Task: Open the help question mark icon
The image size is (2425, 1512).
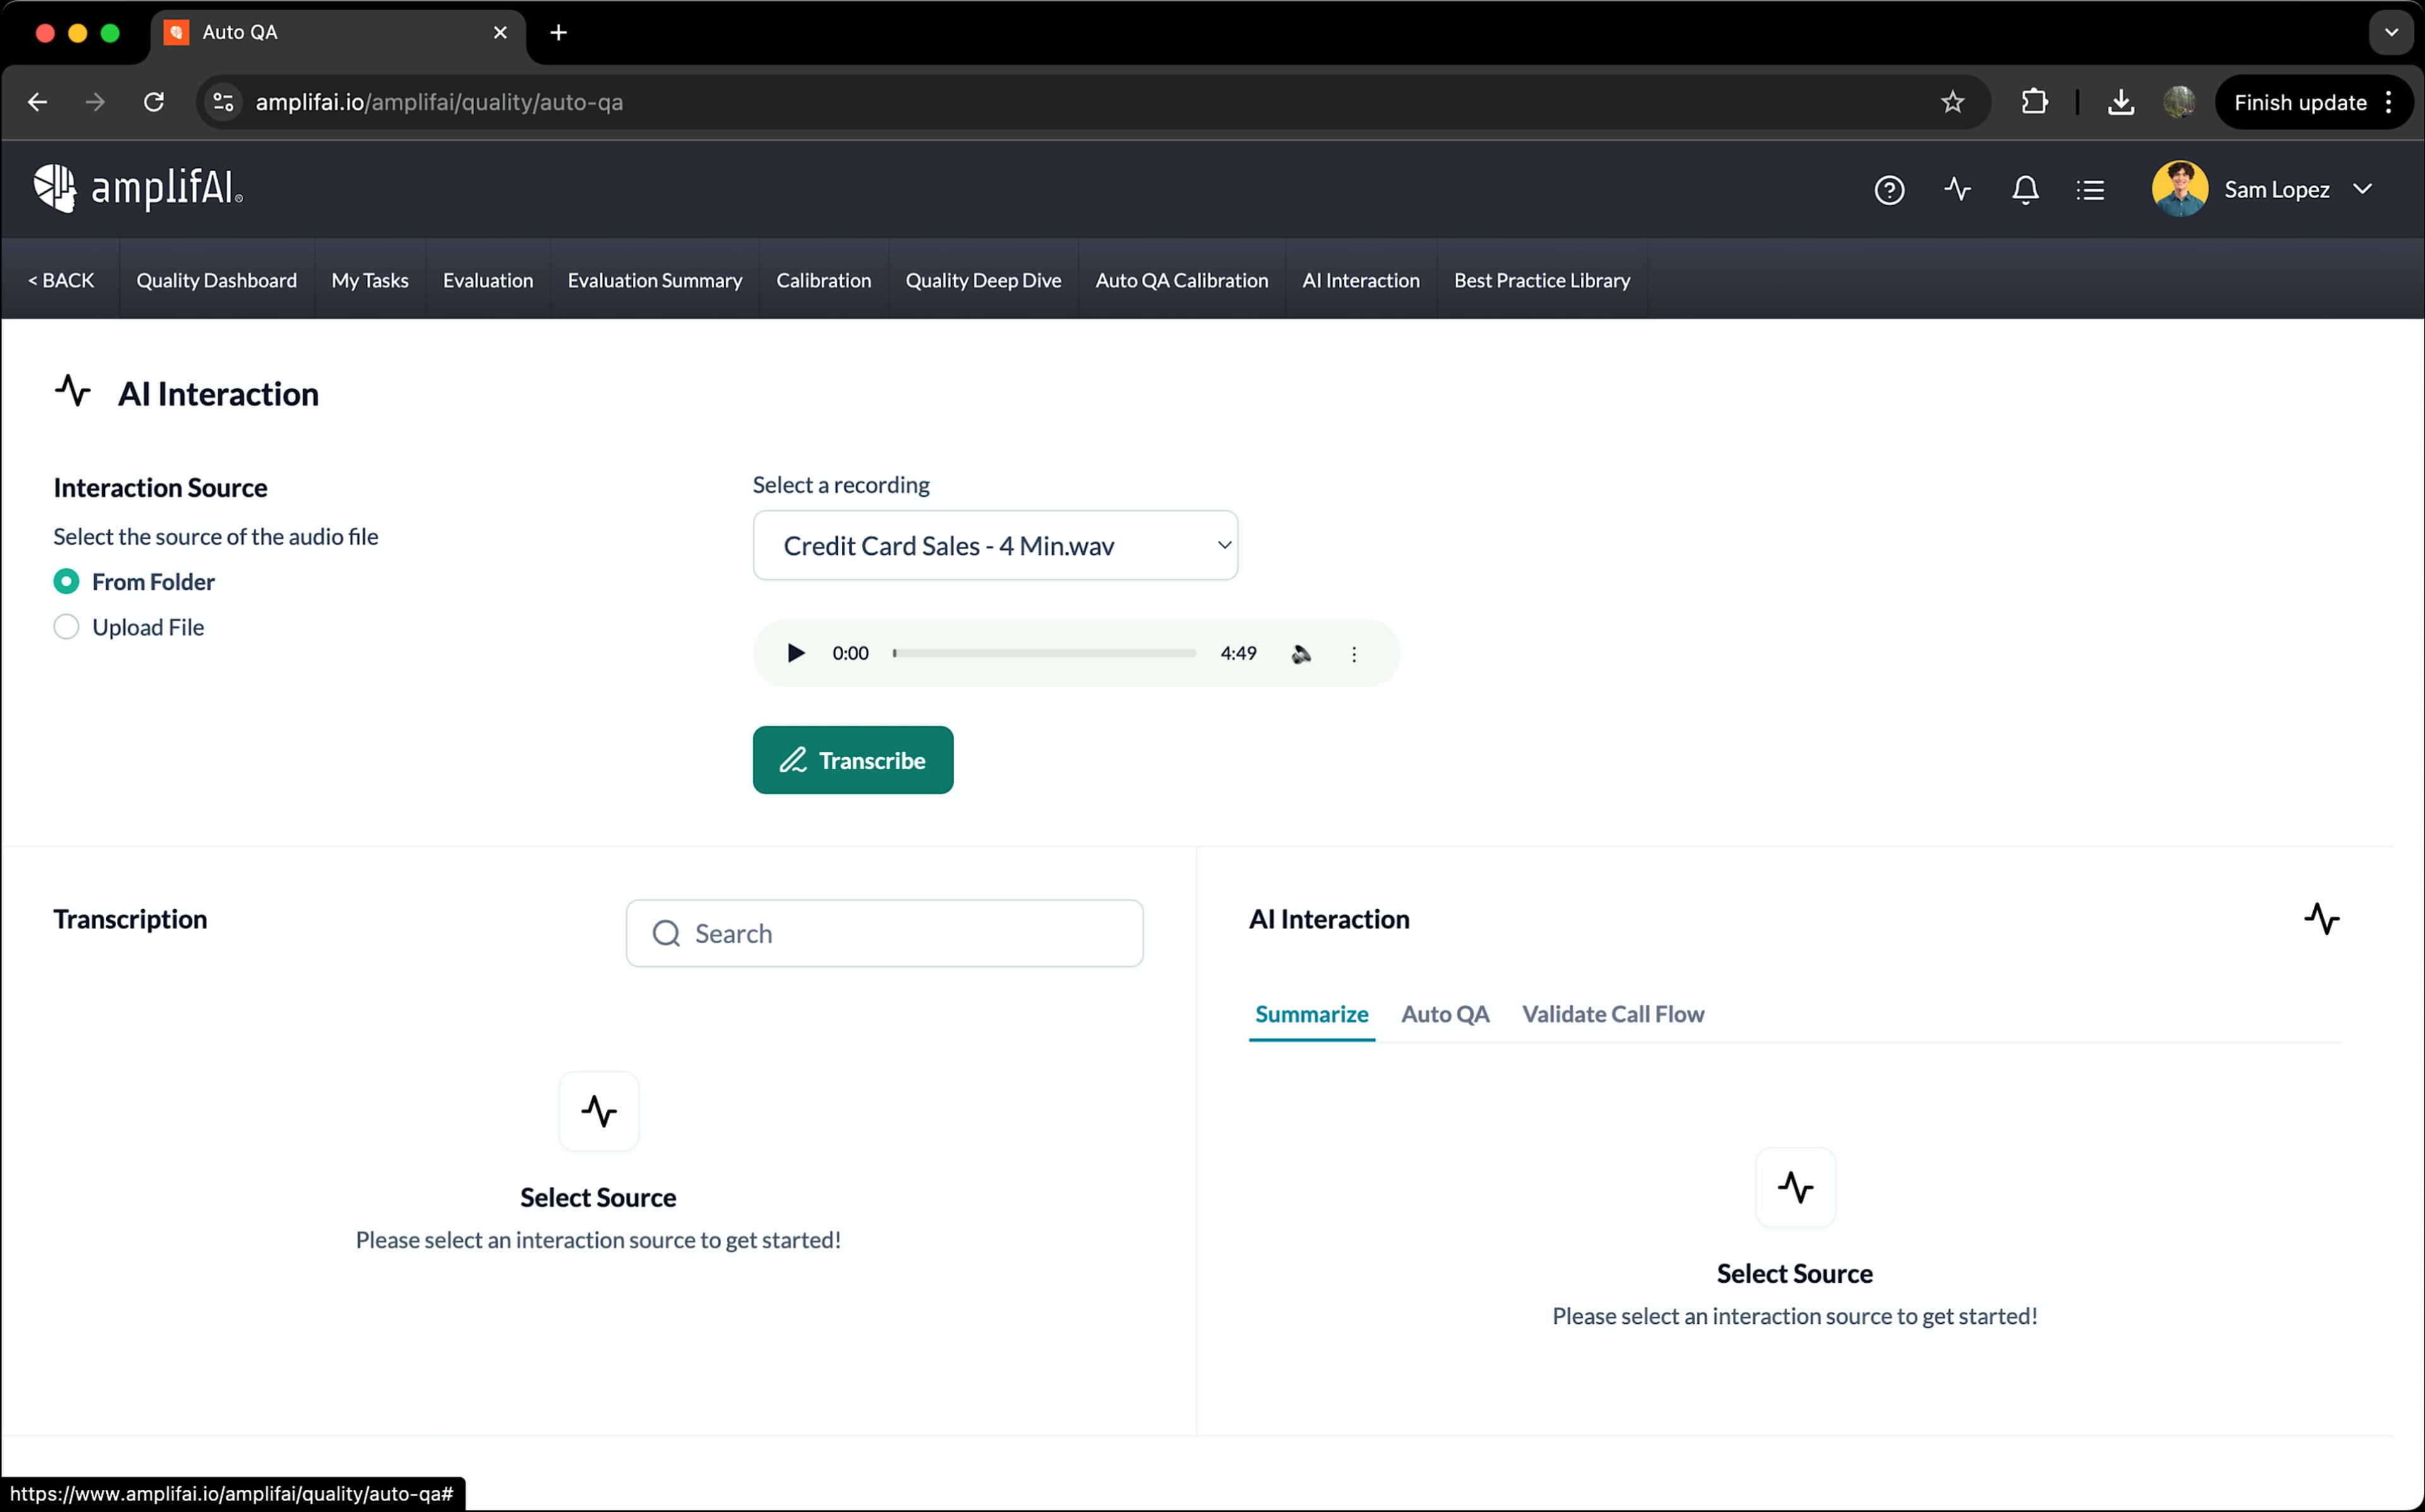Action: click(x=1889, y=189)
